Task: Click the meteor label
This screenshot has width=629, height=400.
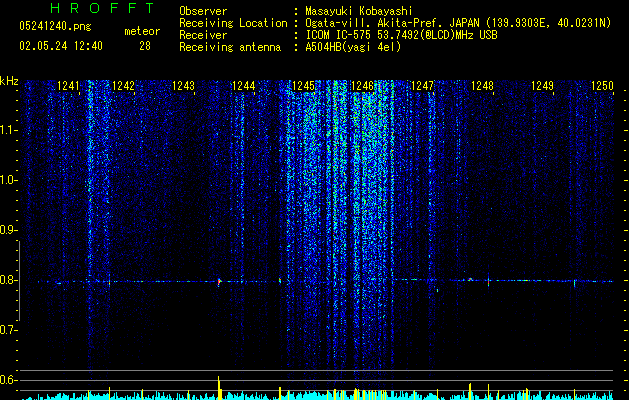Action: pyautogui.click(x=142, y=31)
